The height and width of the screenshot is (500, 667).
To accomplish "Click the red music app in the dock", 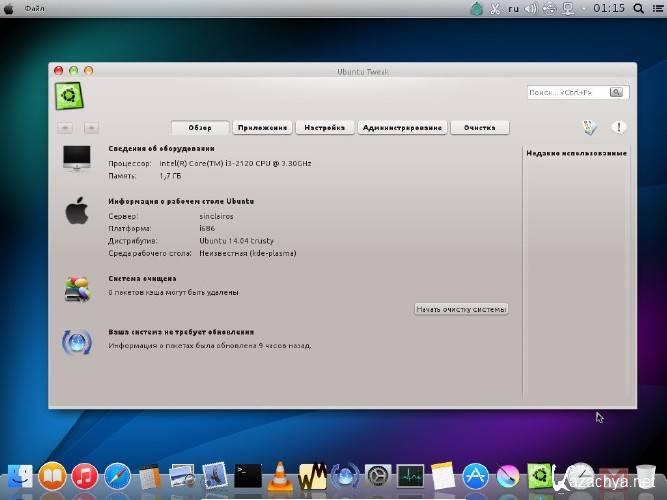I will [85, 475].
